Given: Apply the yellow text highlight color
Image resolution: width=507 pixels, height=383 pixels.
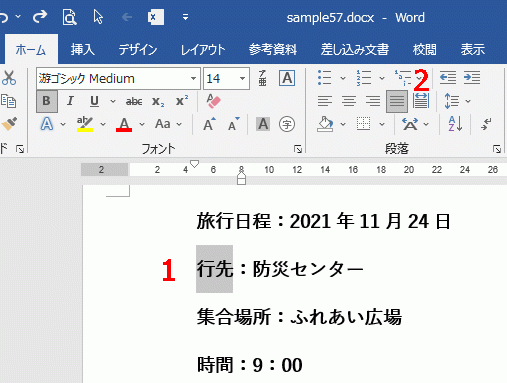Looking at the screenshot, I should pos(85,124).
